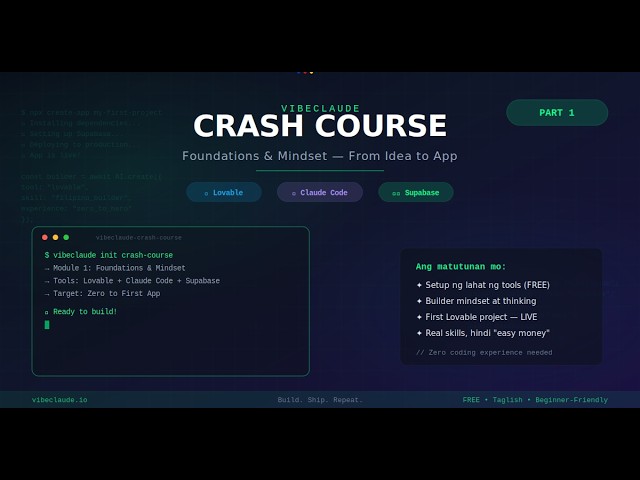640x480 pixels.
Task: Open the vibeclaude.io footer link
Action: coord(60,400)
